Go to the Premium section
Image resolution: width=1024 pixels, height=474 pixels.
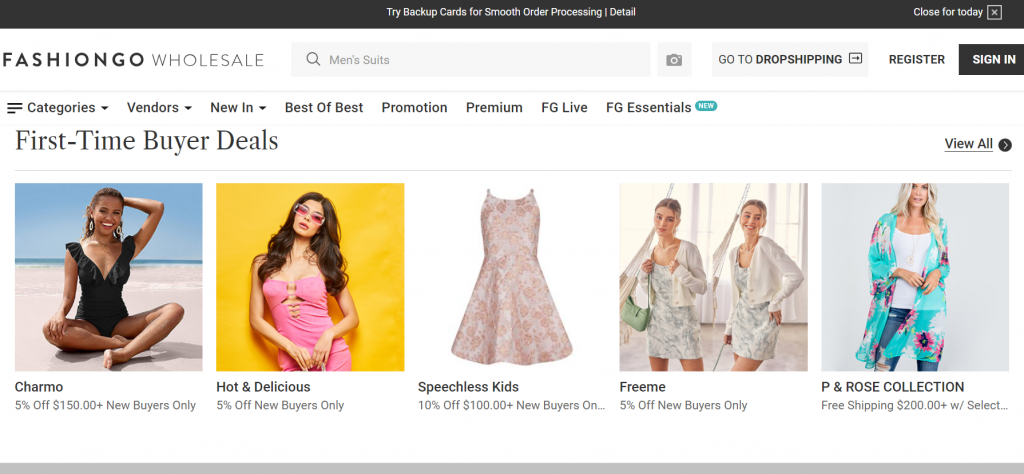click(x=494, y=108)
